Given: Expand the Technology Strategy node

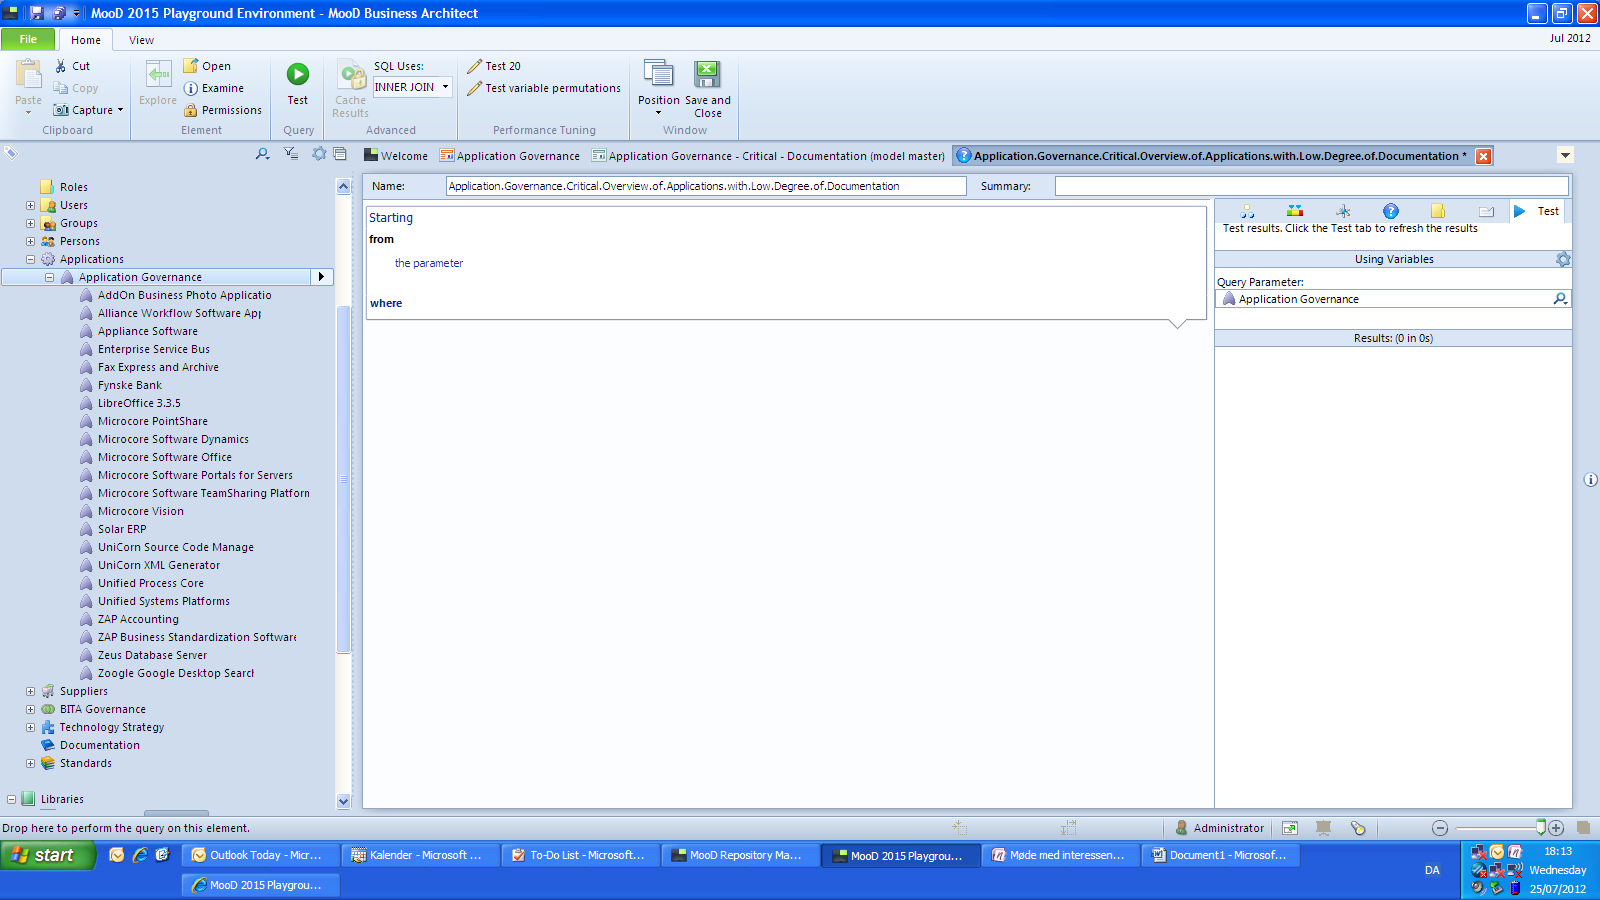Looking at the screenshot, I should tap(30, 728).
